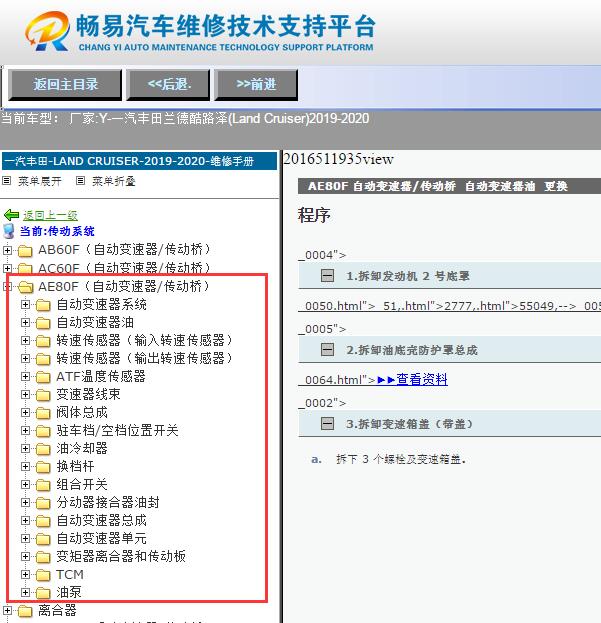Screen dimensions: 601x623
Task: Click AE80F 自动变速器油 更换 title bar
Action: (449, 186)
